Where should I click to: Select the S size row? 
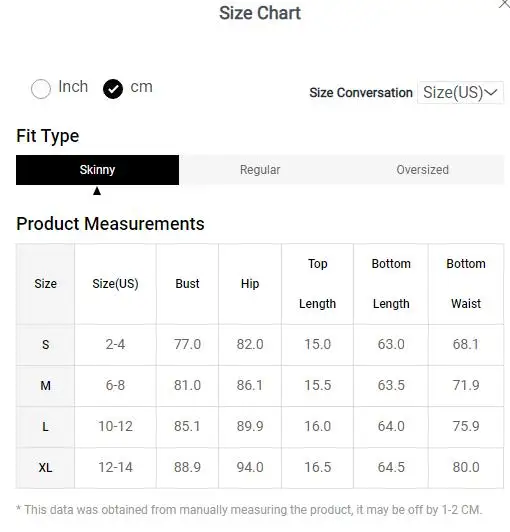(x=260, y=345)
